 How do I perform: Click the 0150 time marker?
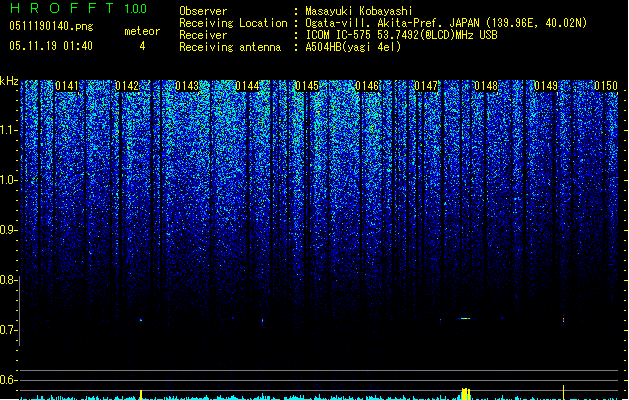(606, 86)
